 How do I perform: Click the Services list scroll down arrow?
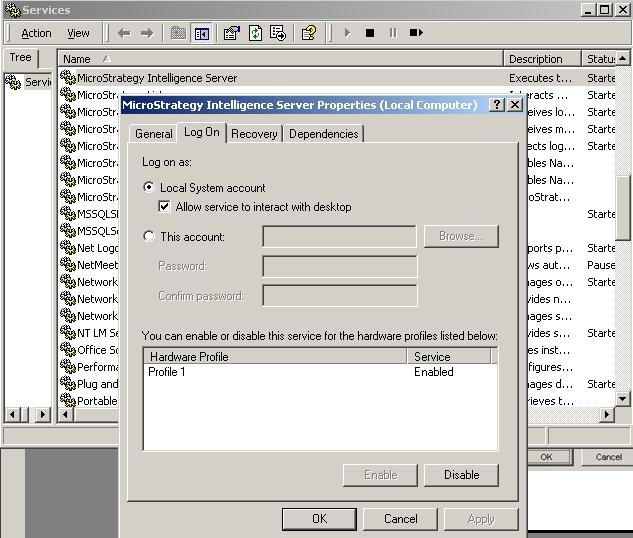tap(622, 399)
